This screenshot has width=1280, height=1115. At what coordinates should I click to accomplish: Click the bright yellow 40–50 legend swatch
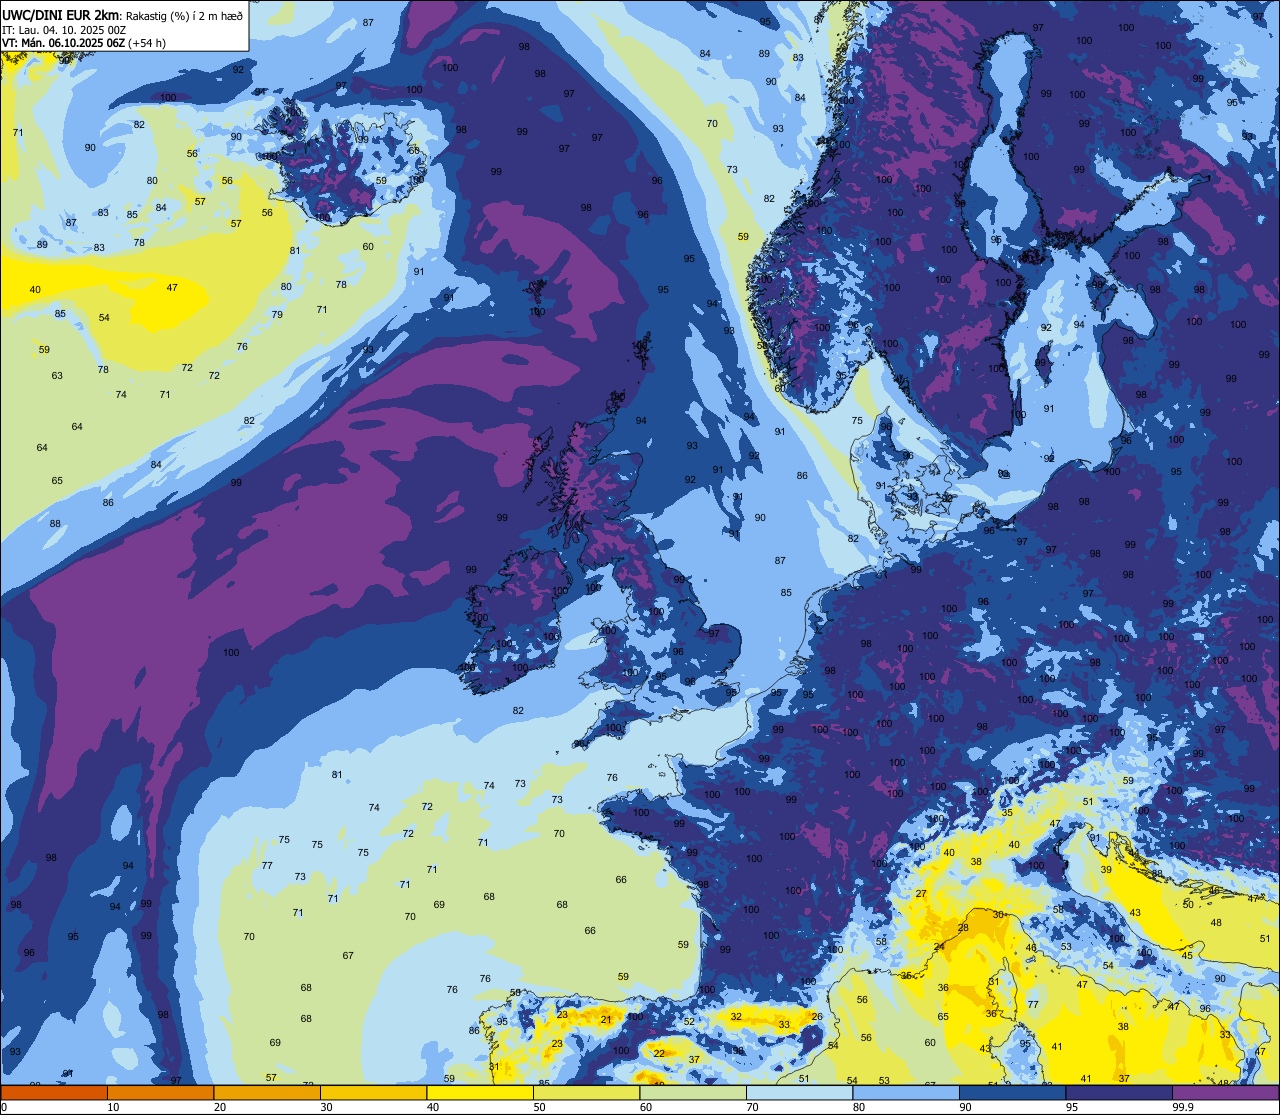tap(480, 1092)
